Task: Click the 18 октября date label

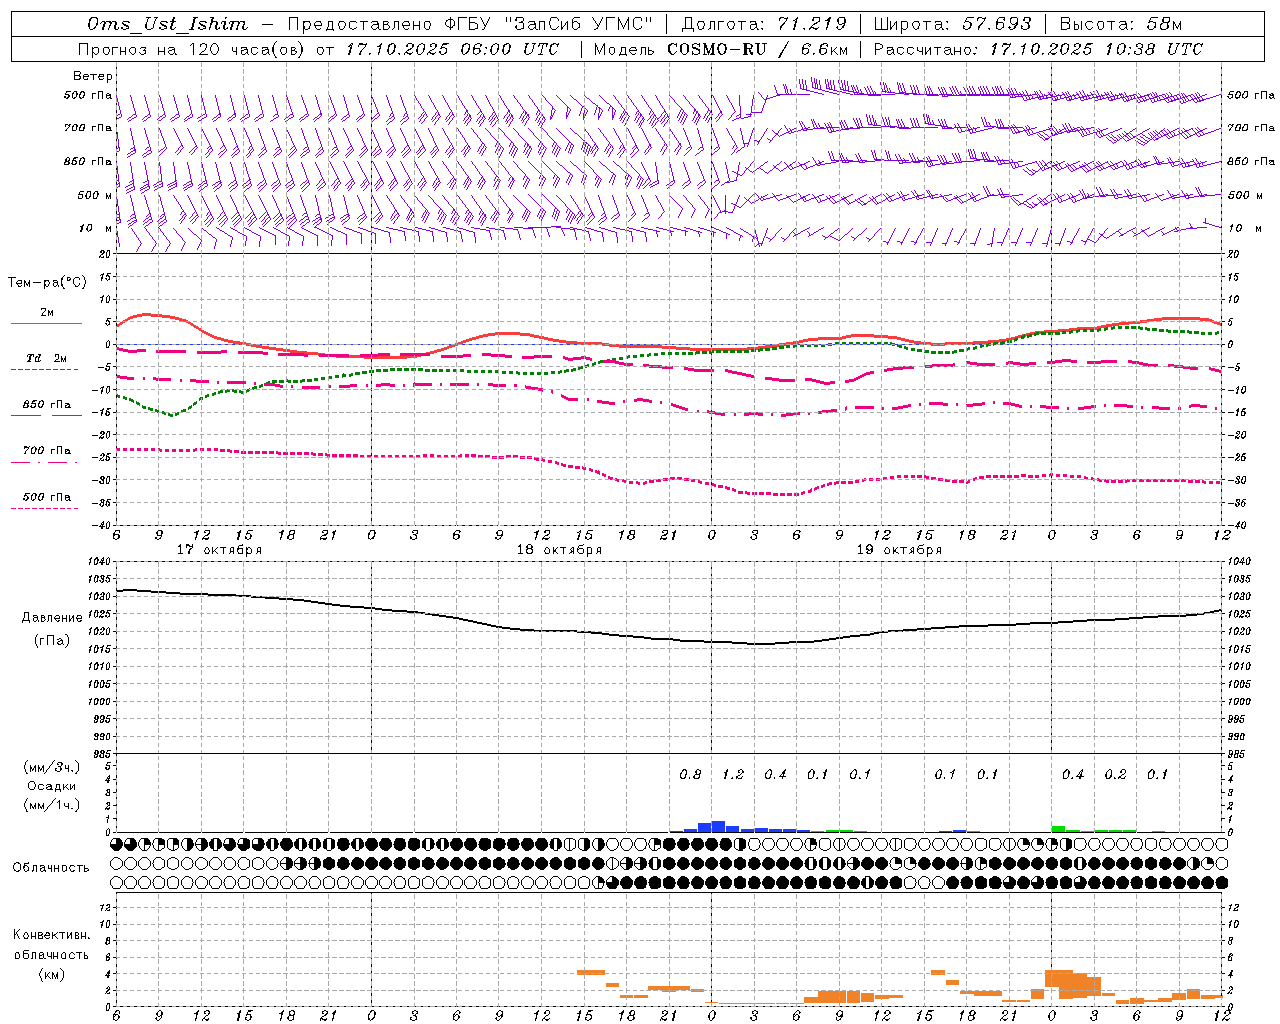Action: click(x=559, y=550)
